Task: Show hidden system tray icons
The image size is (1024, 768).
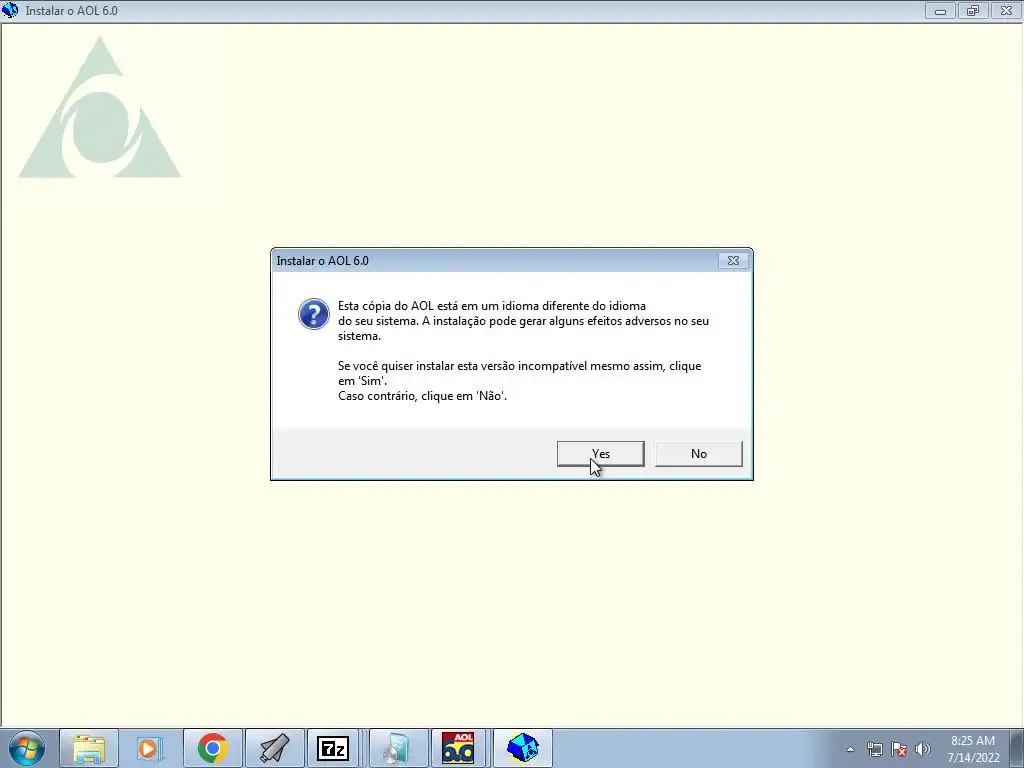Action: 850,749
